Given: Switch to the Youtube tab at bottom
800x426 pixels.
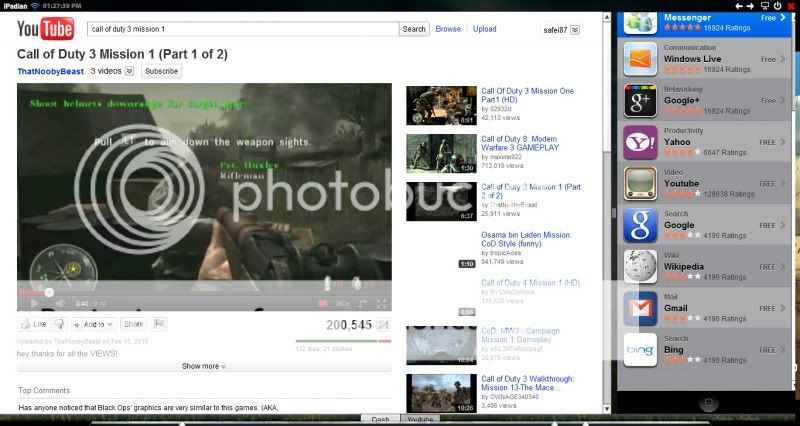Looking at the screenshot, I should pyautogui.click(x=421, y=420).
